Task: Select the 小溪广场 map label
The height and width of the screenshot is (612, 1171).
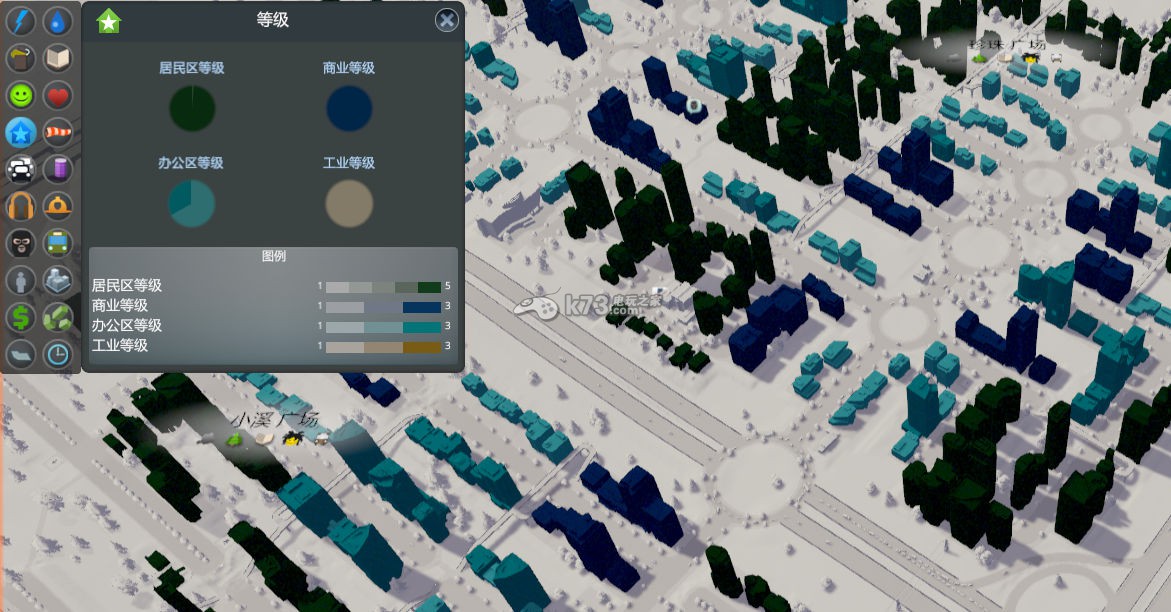Action: point(274,419)
